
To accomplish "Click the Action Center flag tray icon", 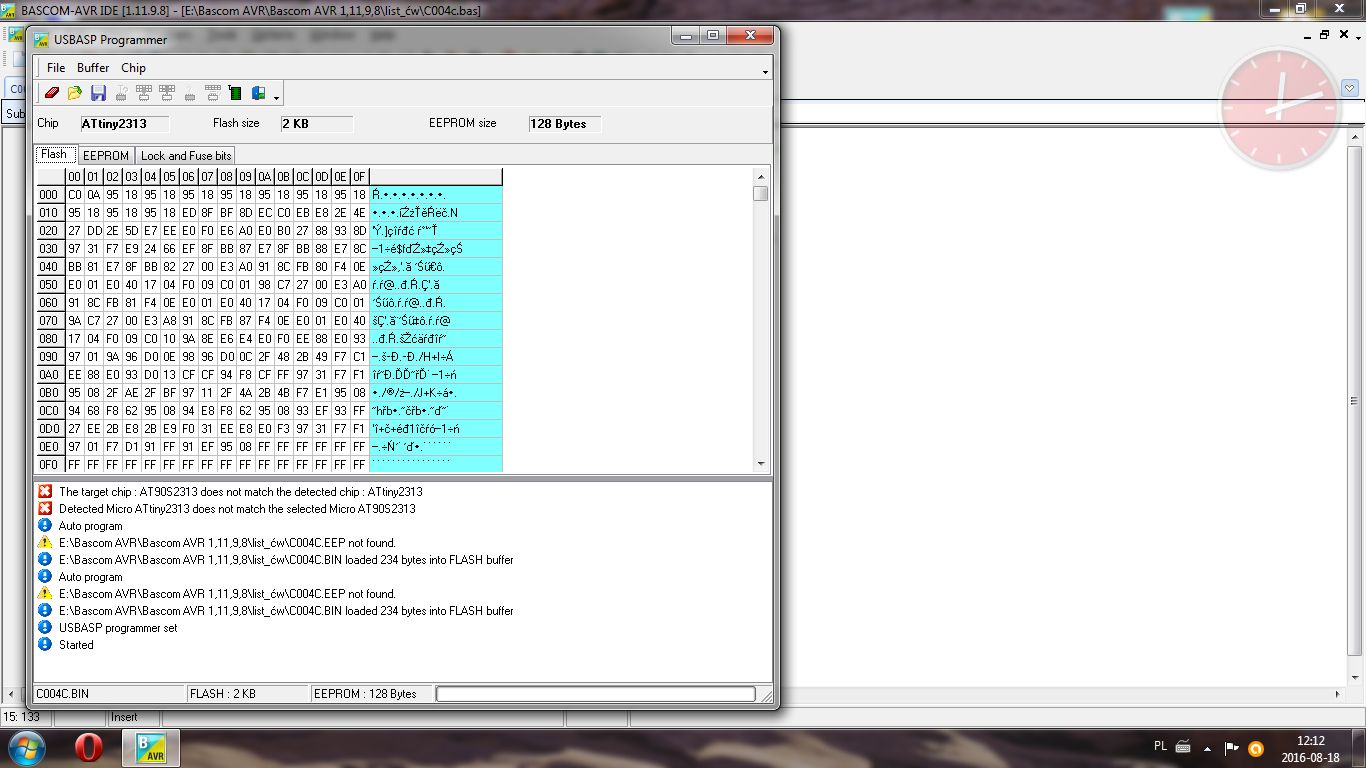I will coord(1232,747).
